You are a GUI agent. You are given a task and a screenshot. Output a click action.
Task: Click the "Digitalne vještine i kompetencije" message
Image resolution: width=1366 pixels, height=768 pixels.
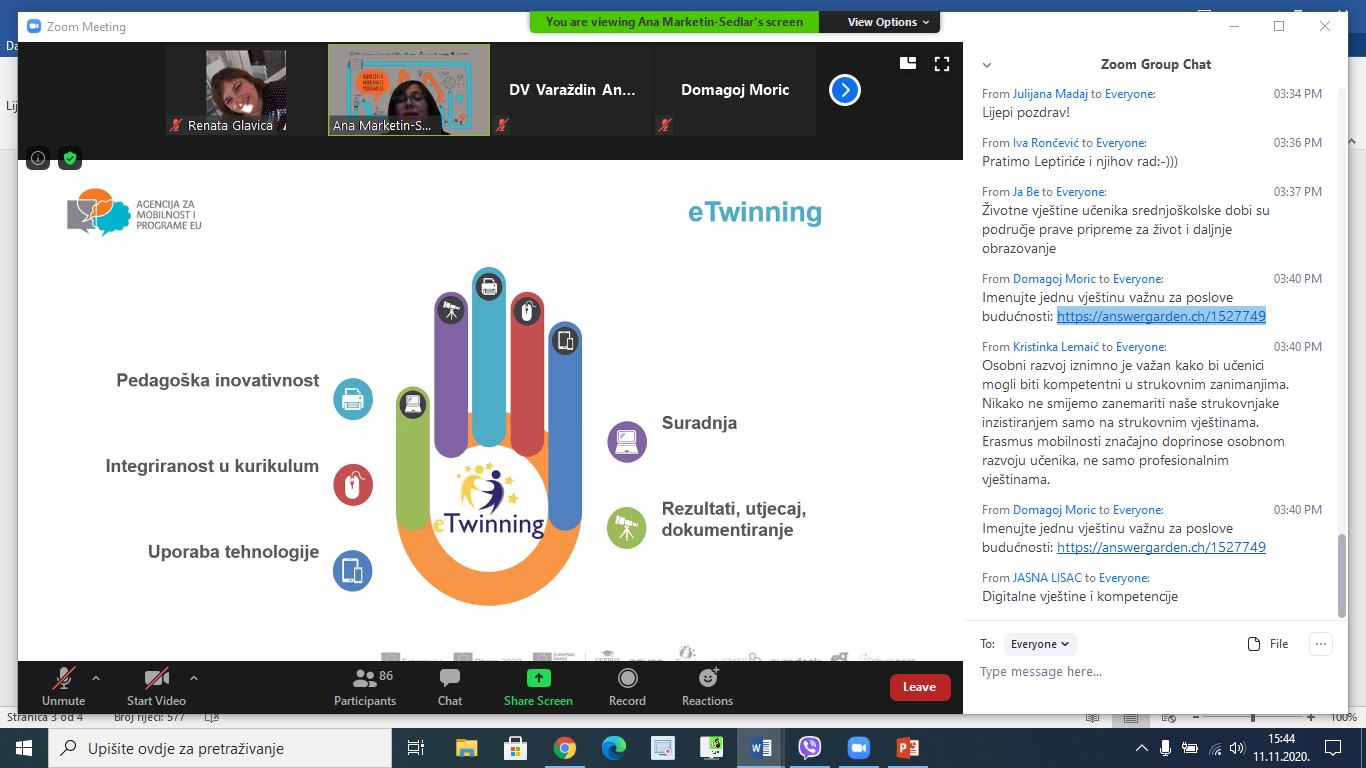click(1080, 597)
